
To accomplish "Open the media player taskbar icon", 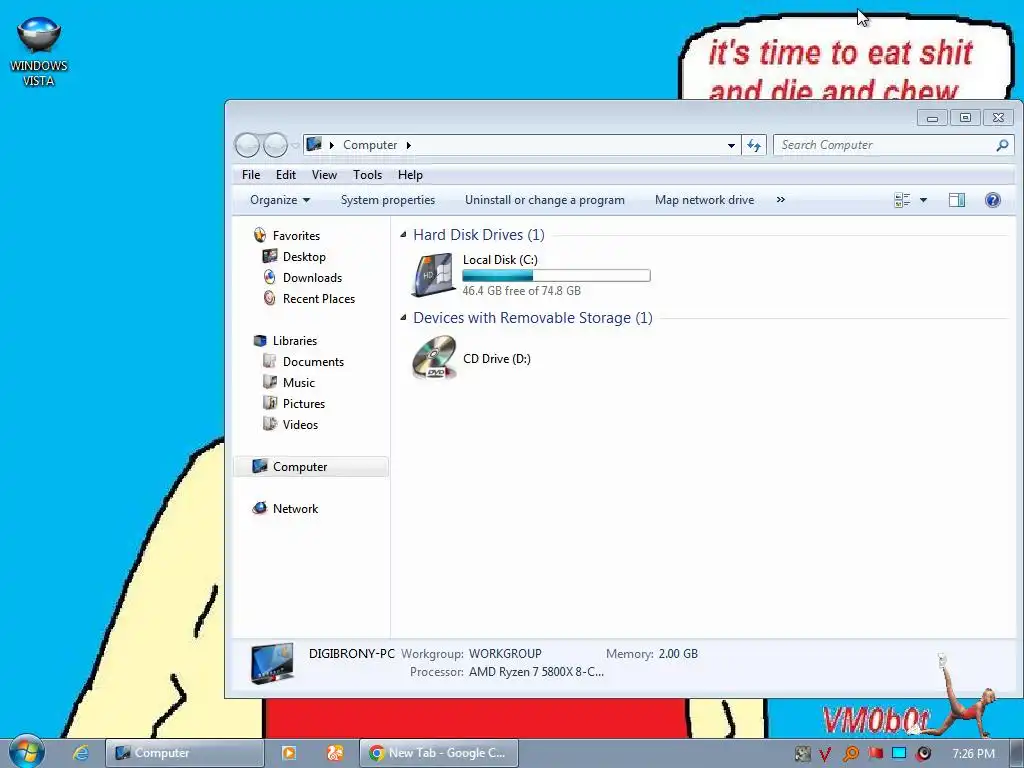I will 289,753.
